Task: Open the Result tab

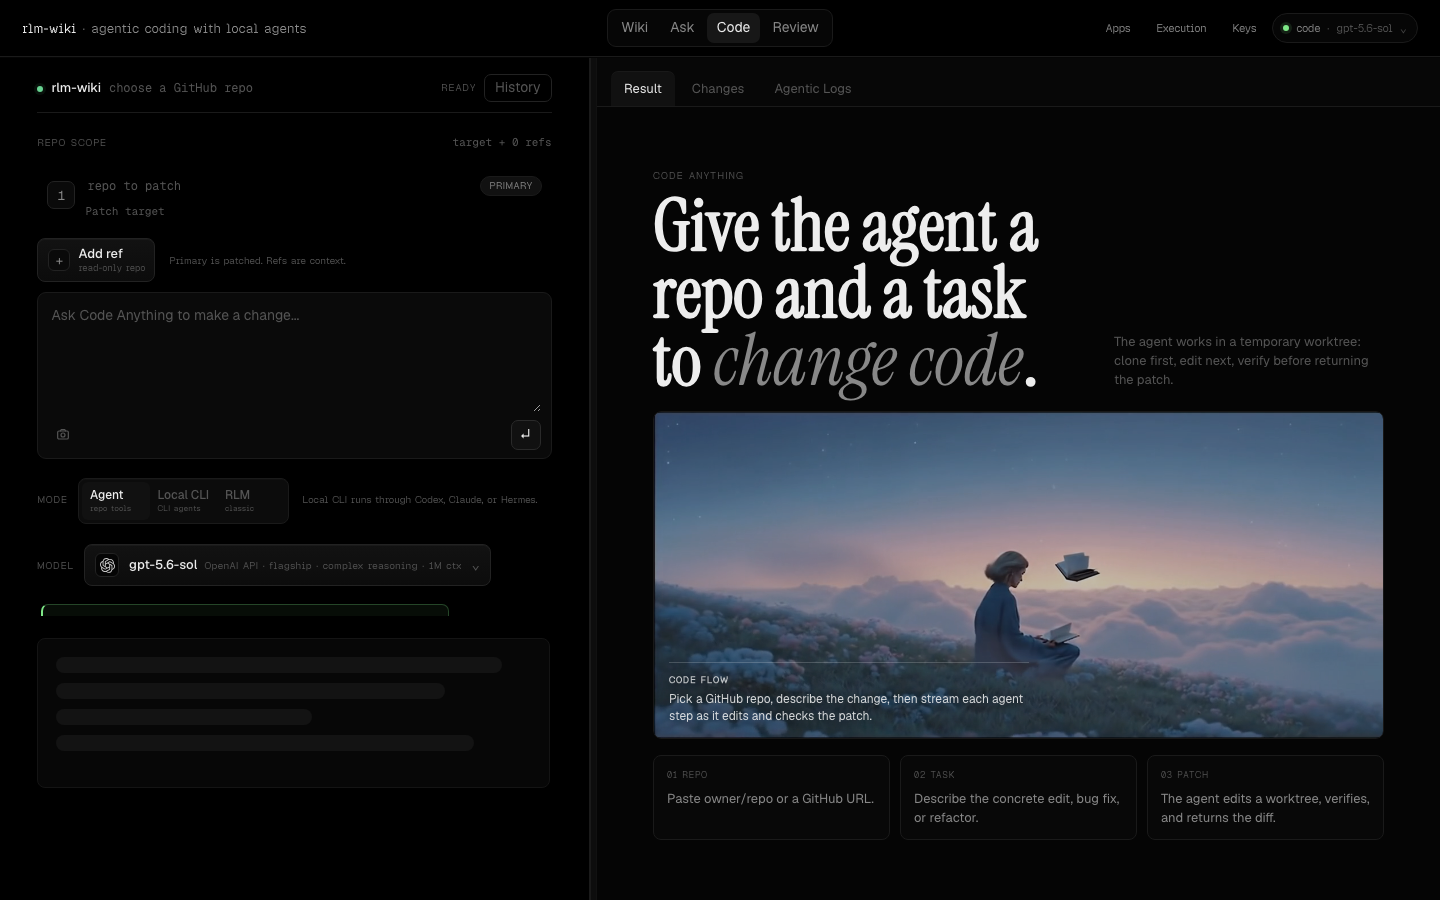Action: coord(643,89)
